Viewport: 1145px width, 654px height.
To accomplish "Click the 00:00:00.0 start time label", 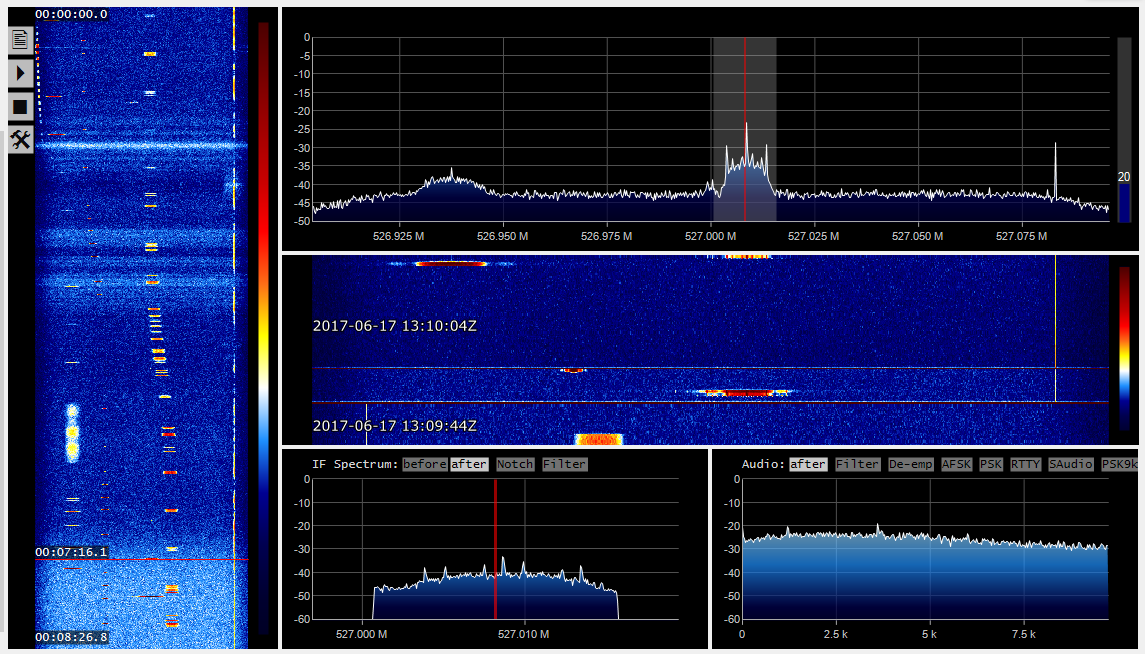I will tap(72, 15).
